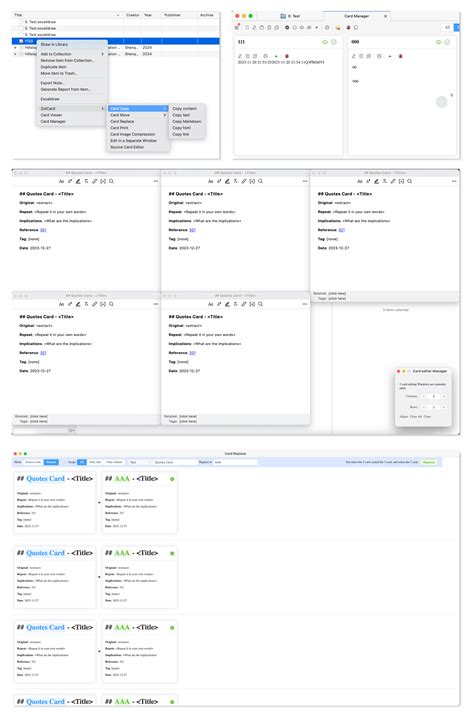Click the Replace to input field
The height and width of the screenshot is (714, 474).
(x=235, y=462)
